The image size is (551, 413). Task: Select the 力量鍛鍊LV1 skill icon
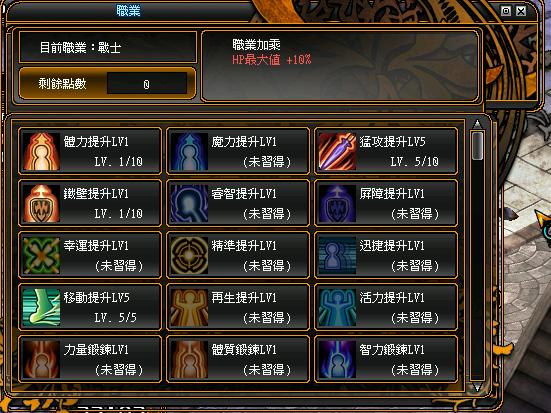(x=41, y=360)
